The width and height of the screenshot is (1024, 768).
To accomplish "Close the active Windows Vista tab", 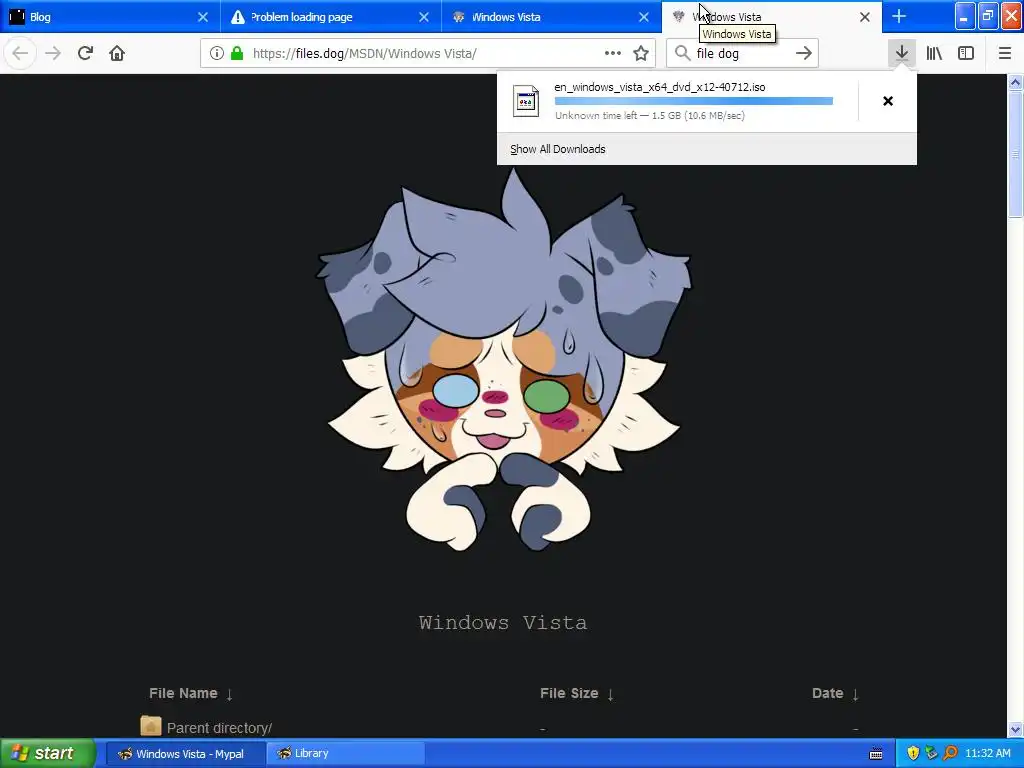I will [x=865, y=17].
